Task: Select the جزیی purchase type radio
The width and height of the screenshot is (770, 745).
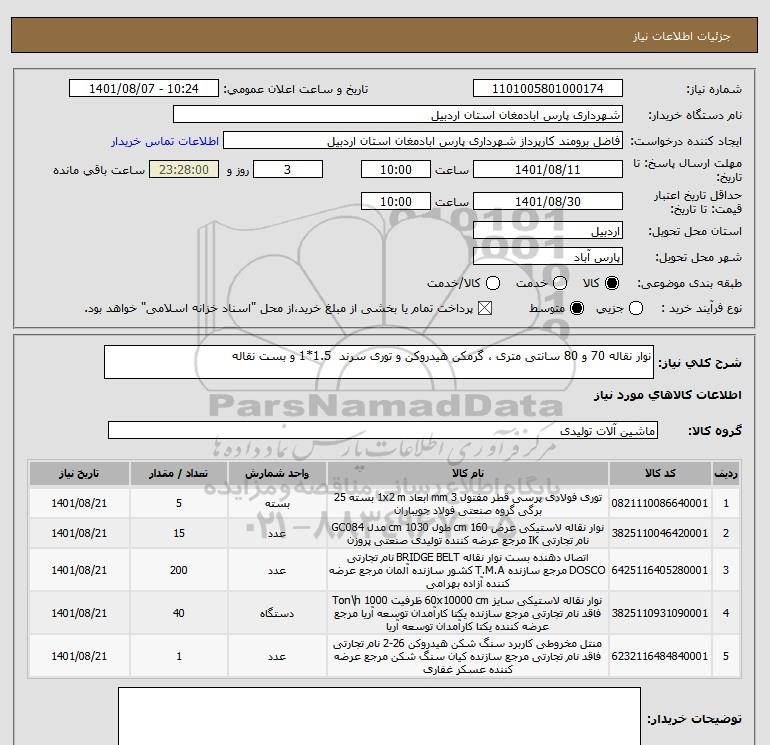Action: [x=636, y=308]
